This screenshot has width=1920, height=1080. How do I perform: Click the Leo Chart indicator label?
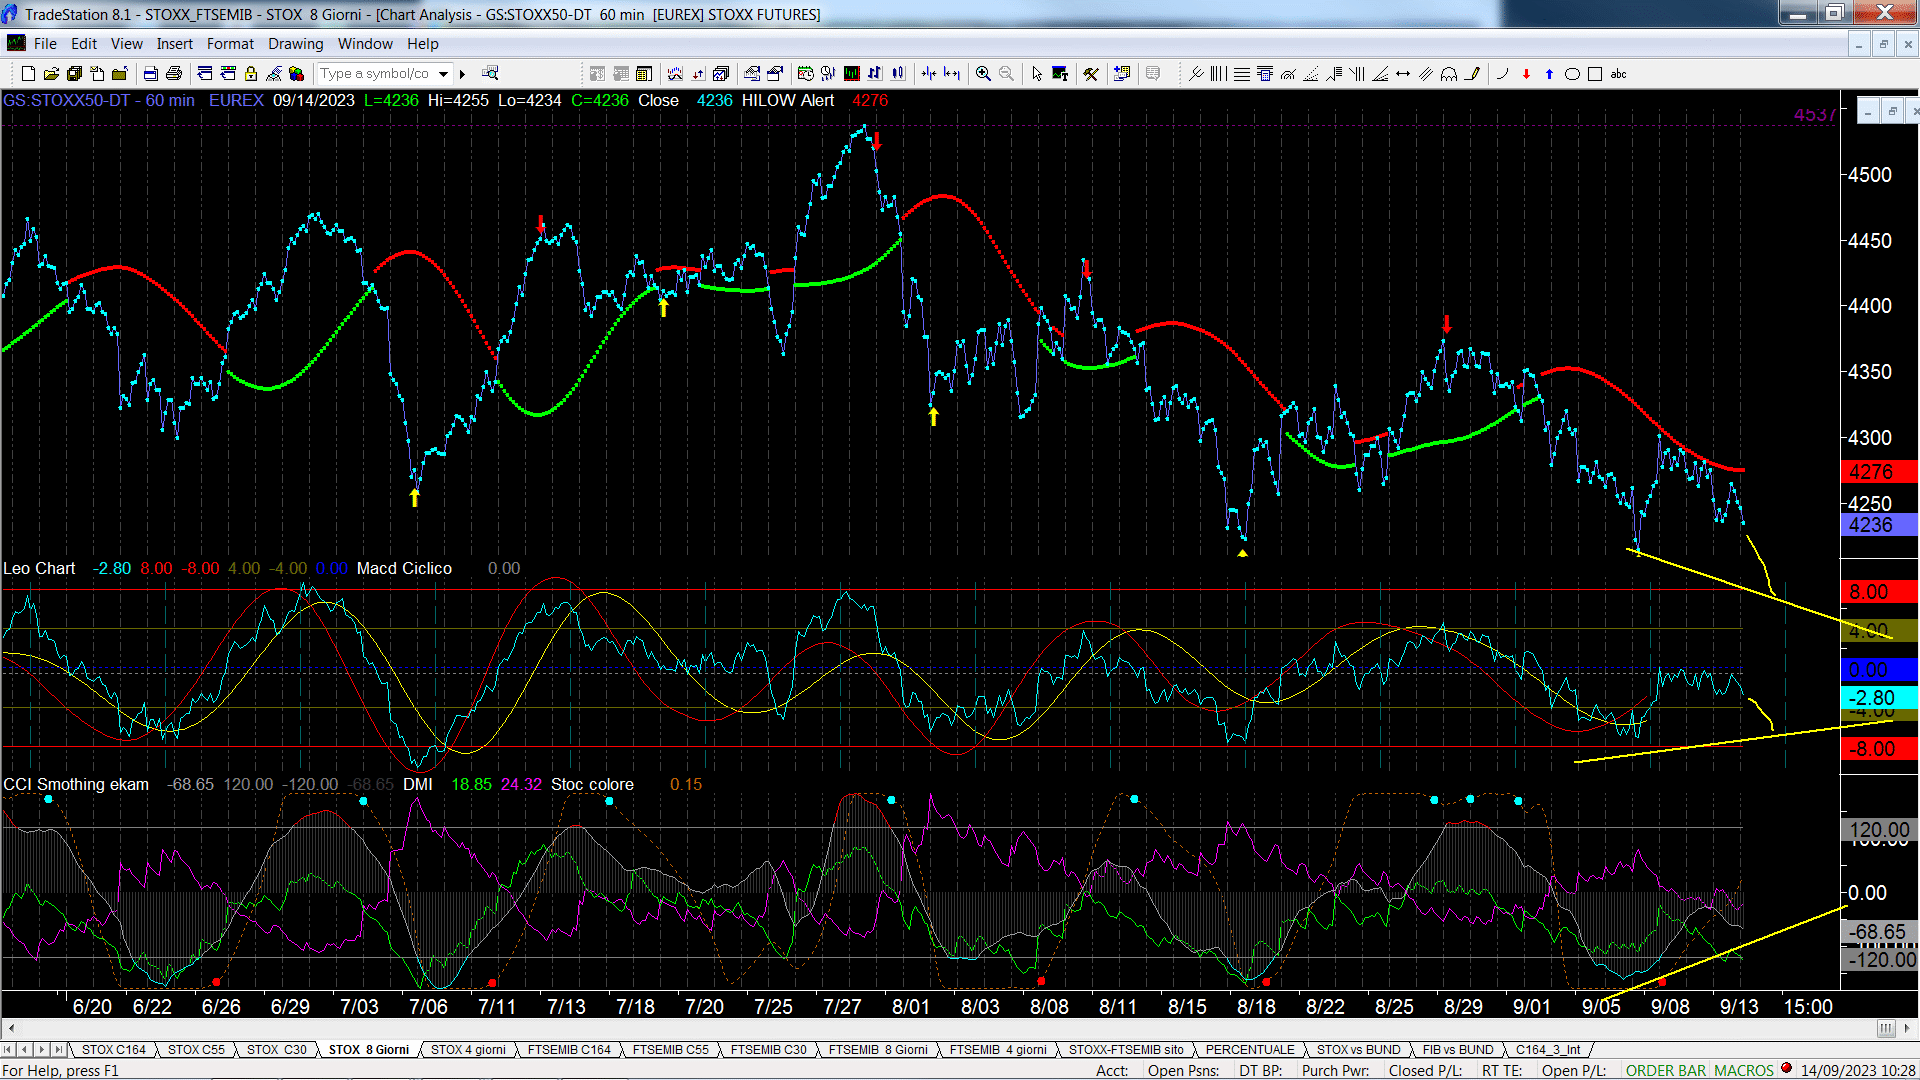tap(39, 568)
